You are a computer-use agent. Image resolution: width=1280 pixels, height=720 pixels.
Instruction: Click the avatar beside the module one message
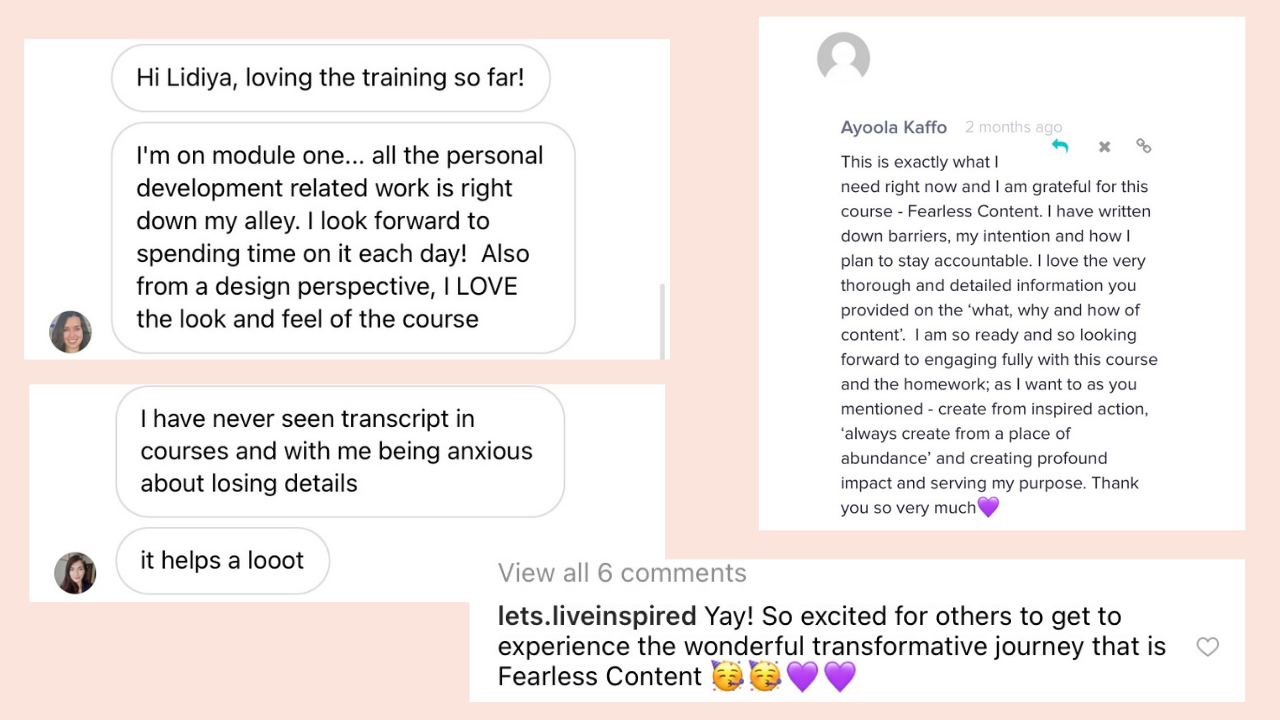coord(71,332)
